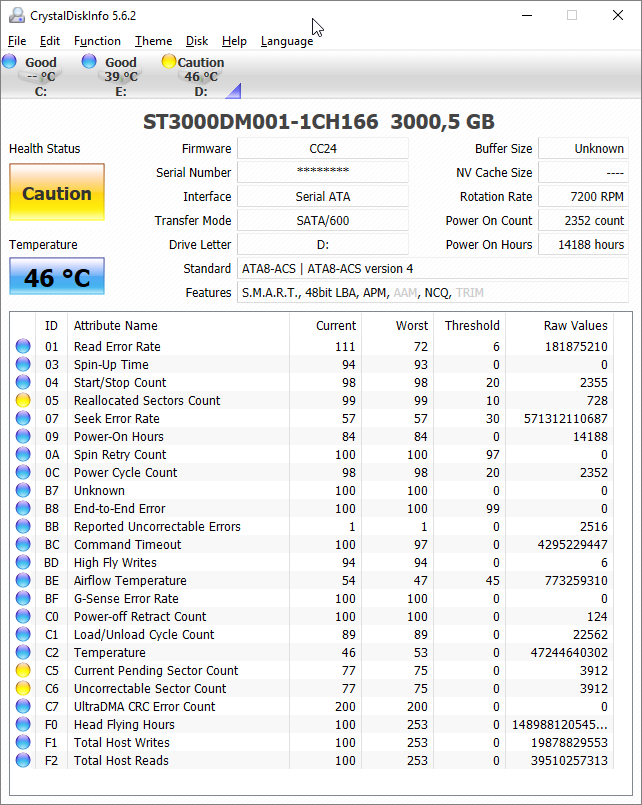Click yellow icon of Reallocated Sectors Count
642x805 pixels.
23,400
